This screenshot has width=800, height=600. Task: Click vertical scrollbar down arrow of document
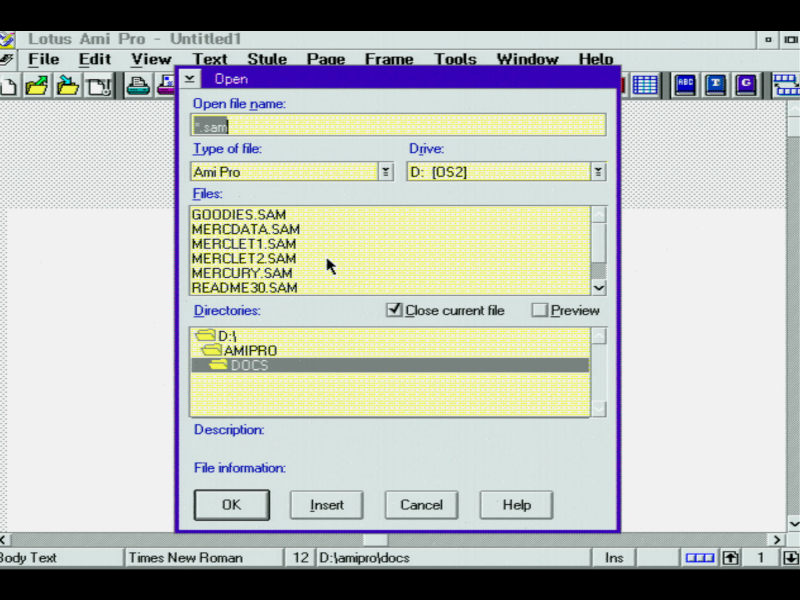coord(793,523)
